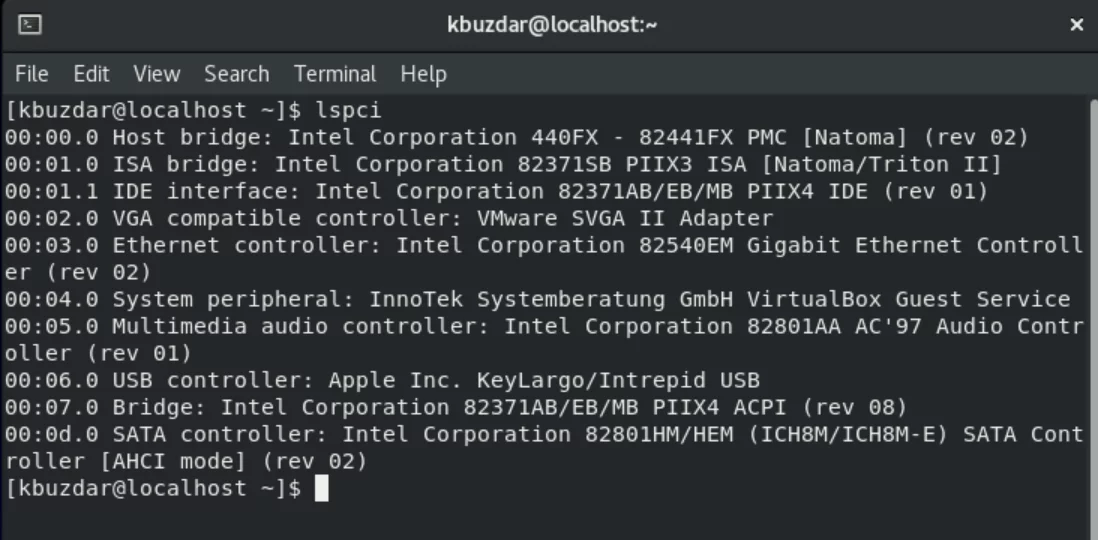1098x540 pixels.
Task: Open the Terminal menu
Action: click(x=335, y=74)
